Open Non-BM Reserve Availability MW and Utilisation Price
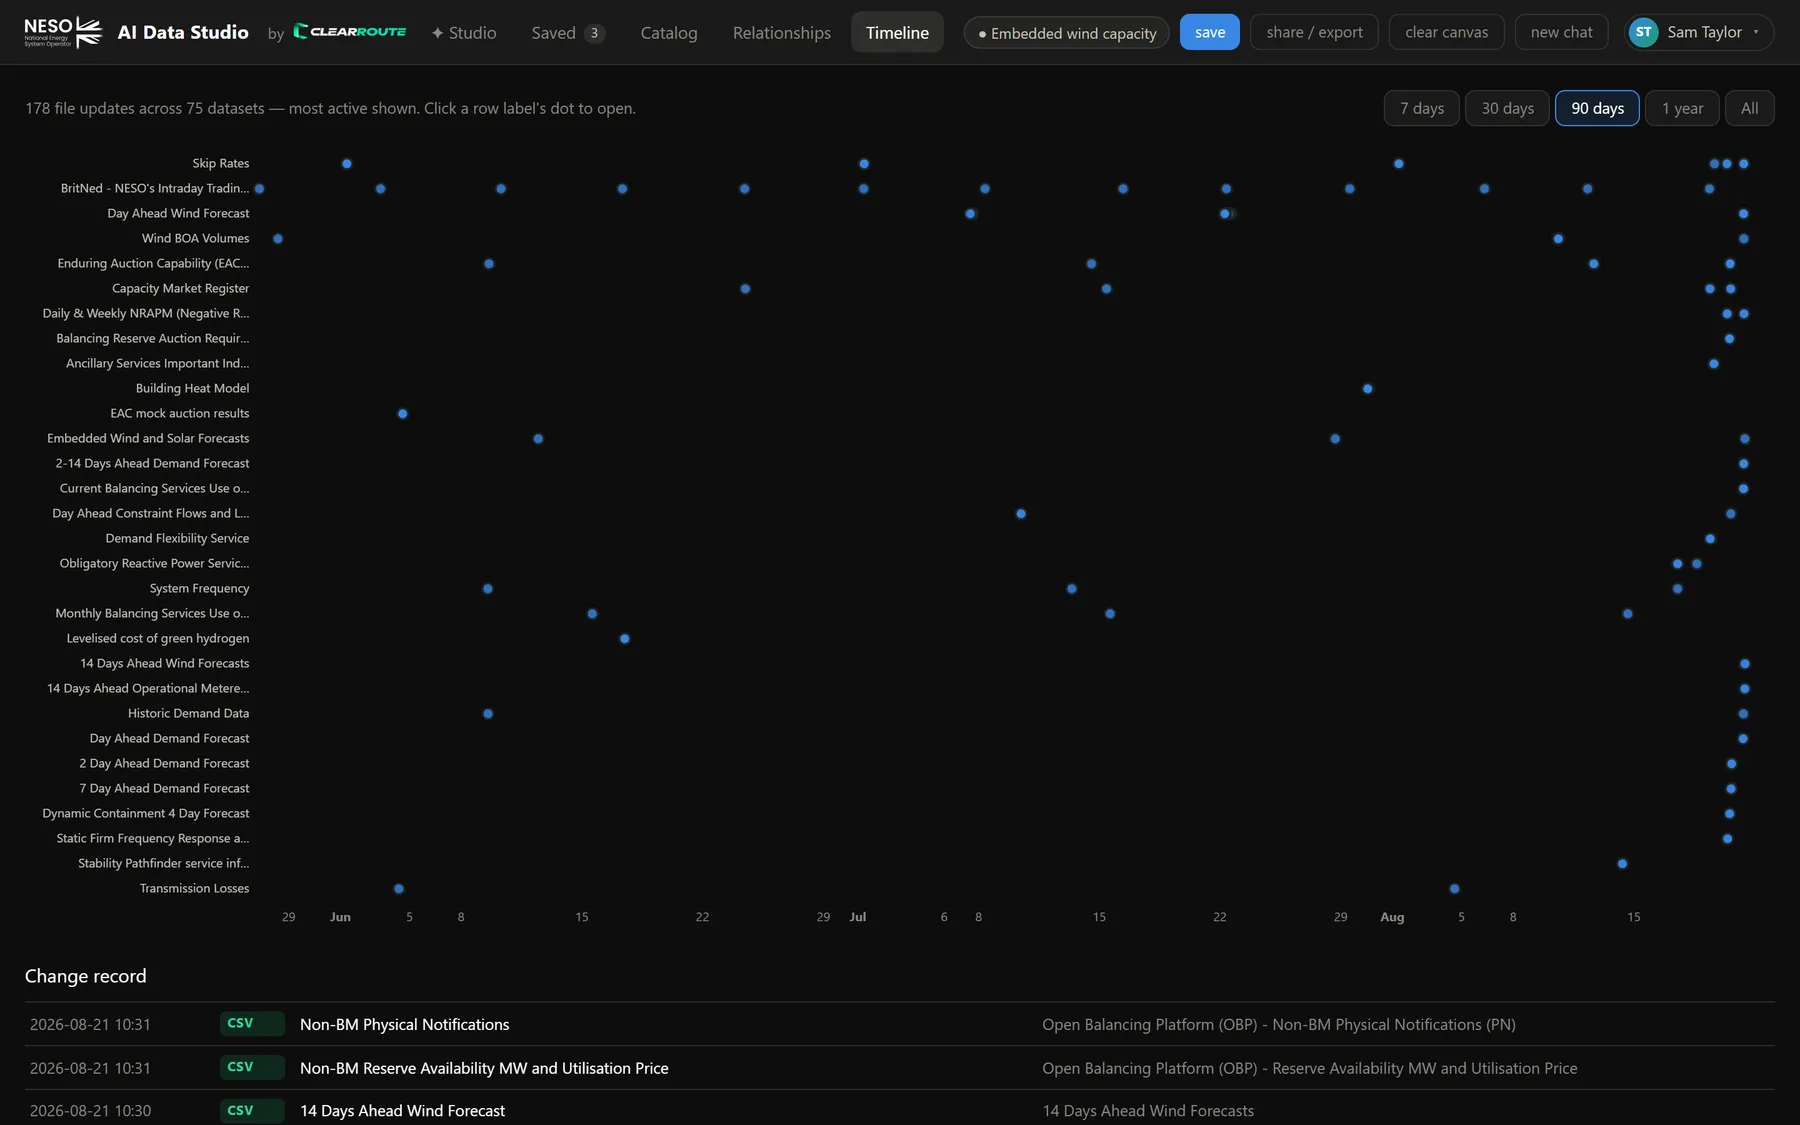This screenshot has width=1800, height=1125. tap(484, 1068)
